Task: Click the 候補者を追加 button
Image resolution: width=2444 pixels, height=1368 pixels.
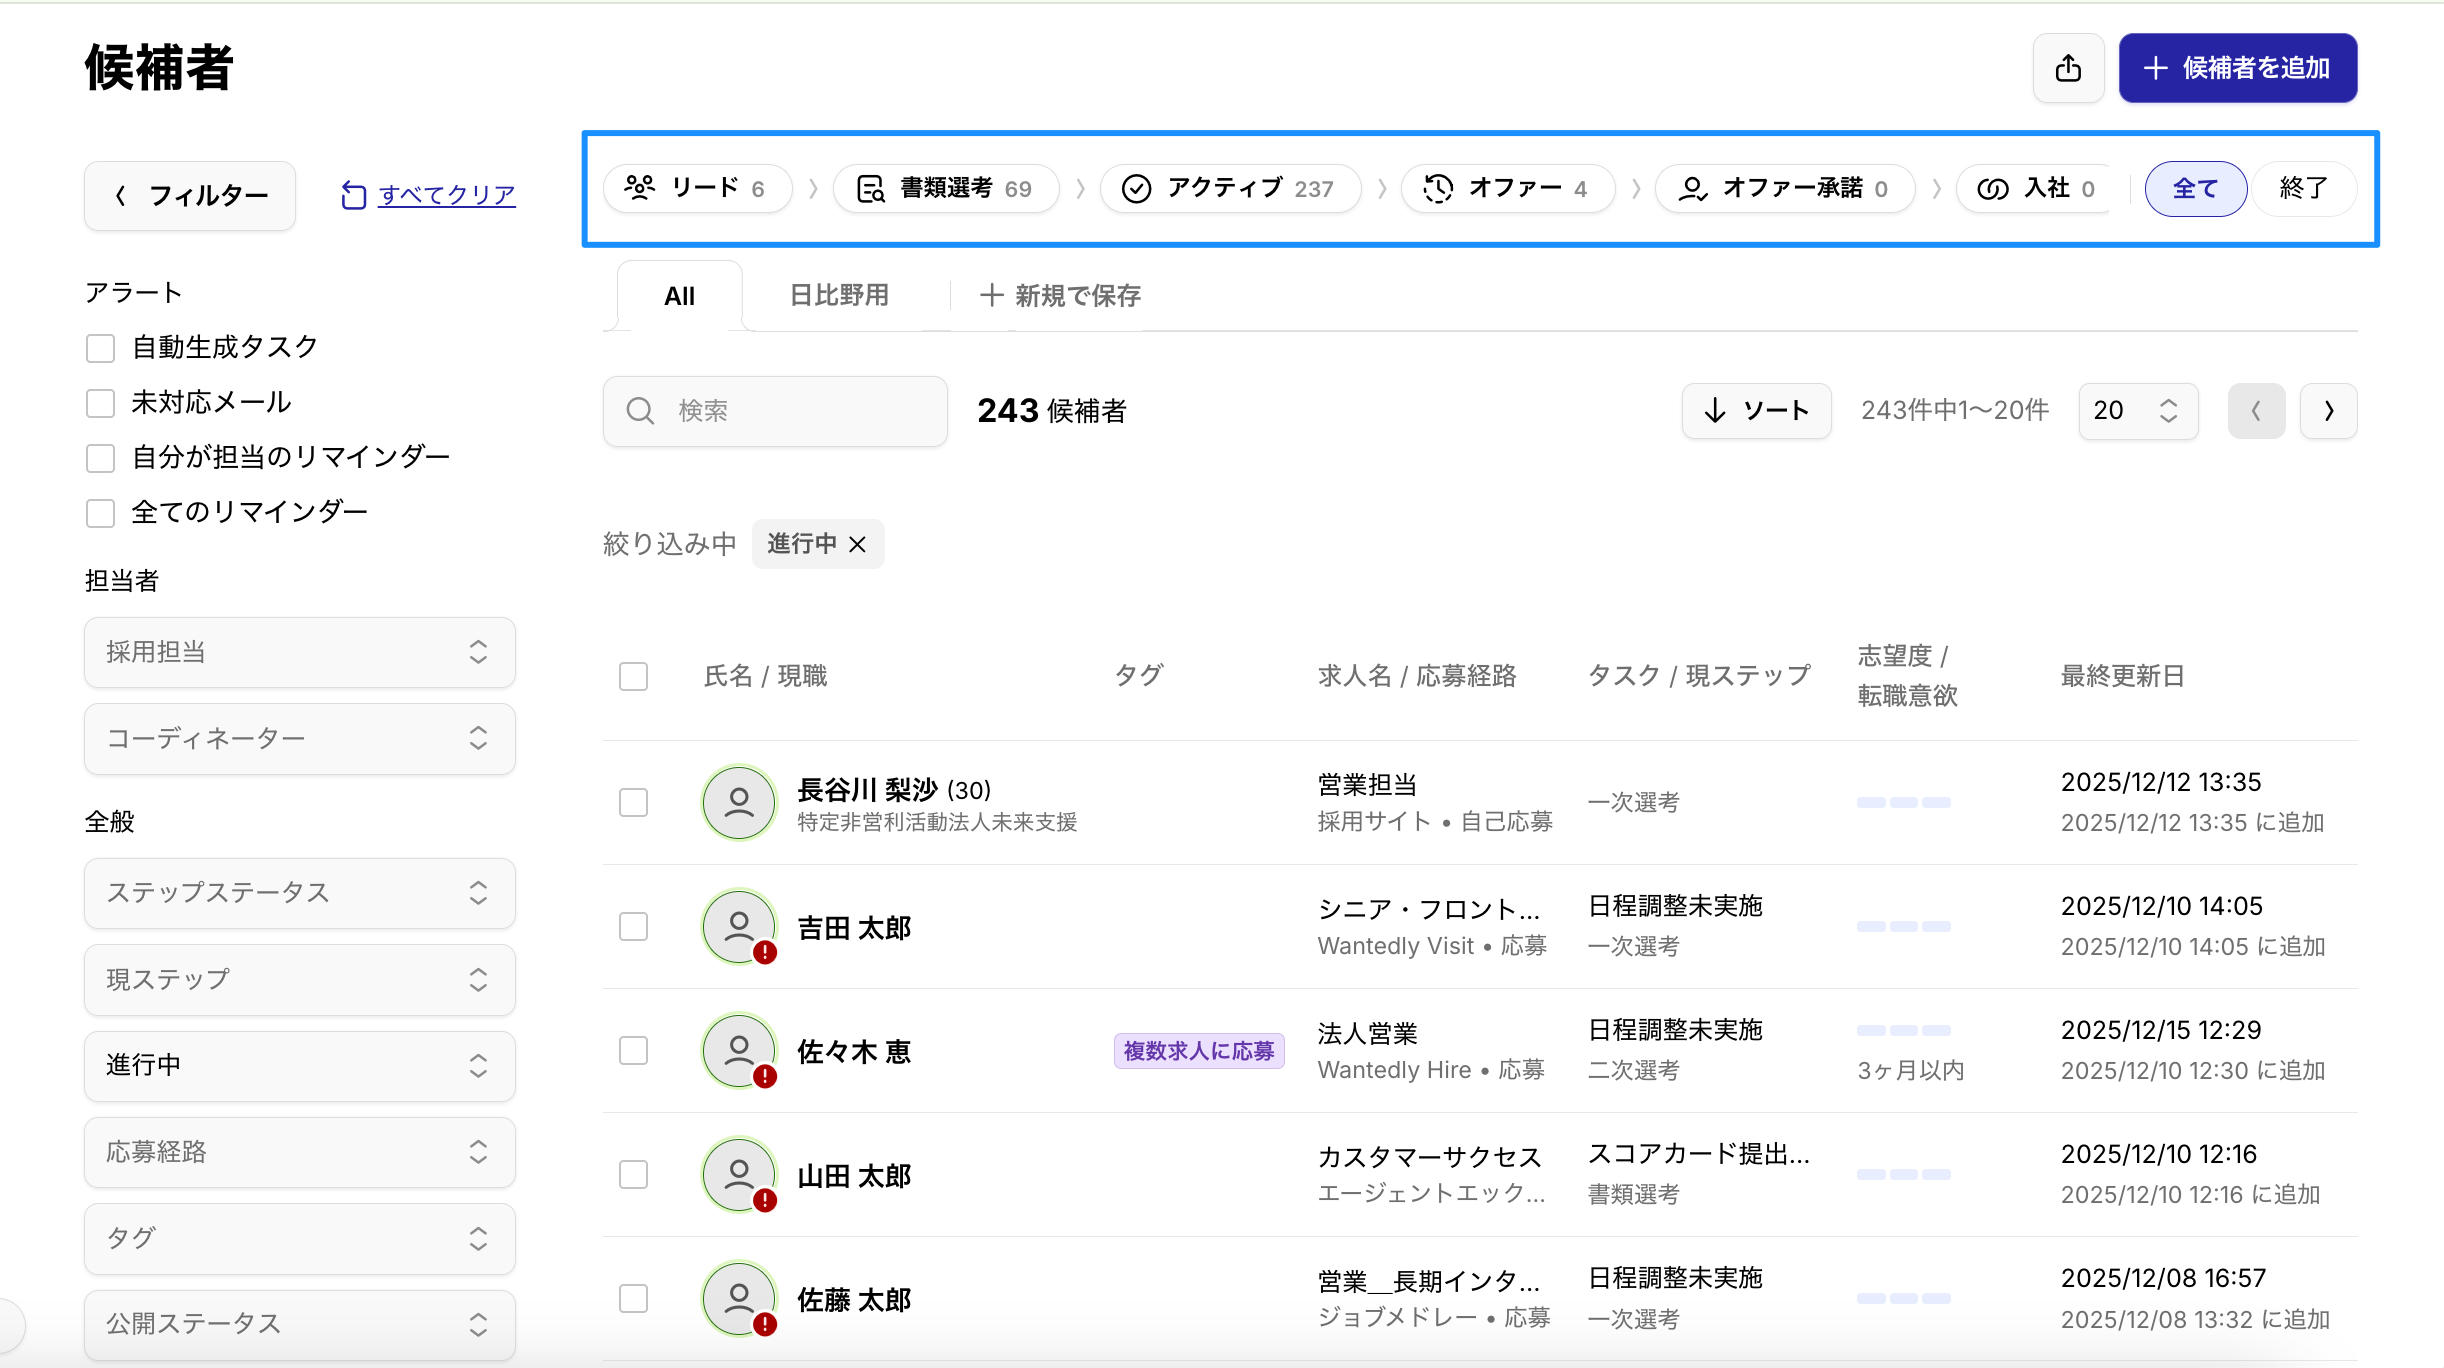Action: click(2237, 68)
